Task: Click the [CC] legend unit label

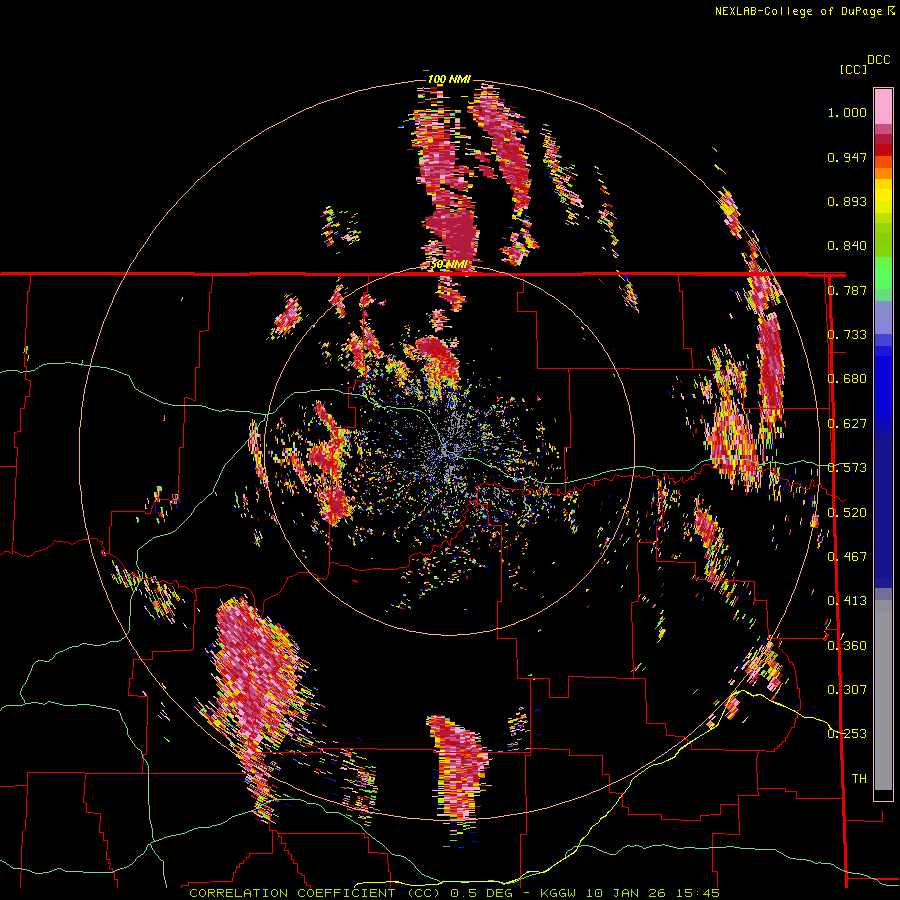Action: point(853,69)
